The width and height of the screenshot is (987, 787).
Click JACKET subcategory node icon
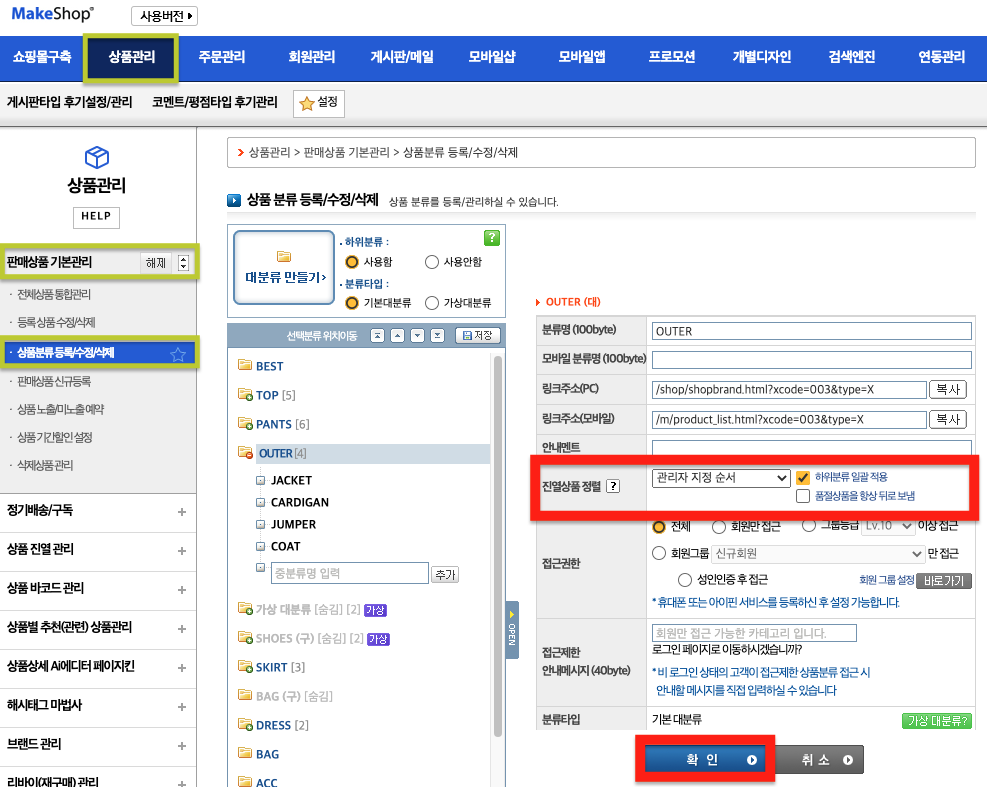point(261,480)
